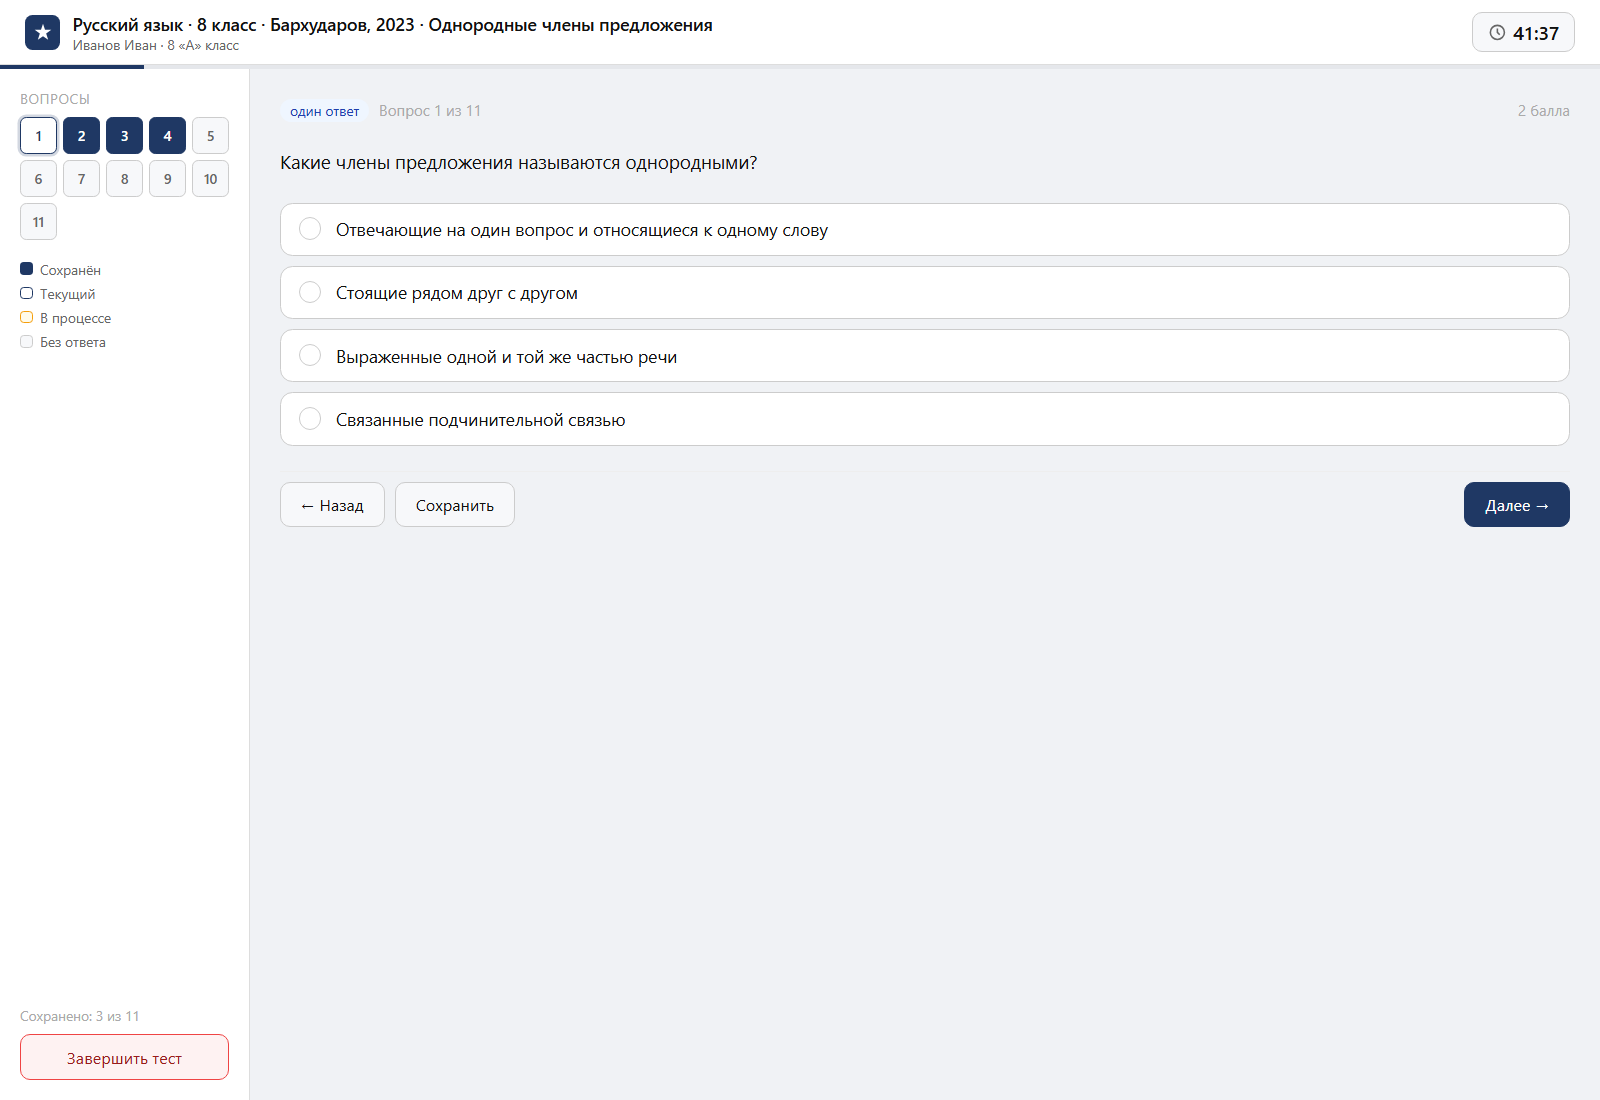Save the answer with 'Сохранить'
The height and width of the screenshot is (1100, 1600).
[x=455, y=505]
